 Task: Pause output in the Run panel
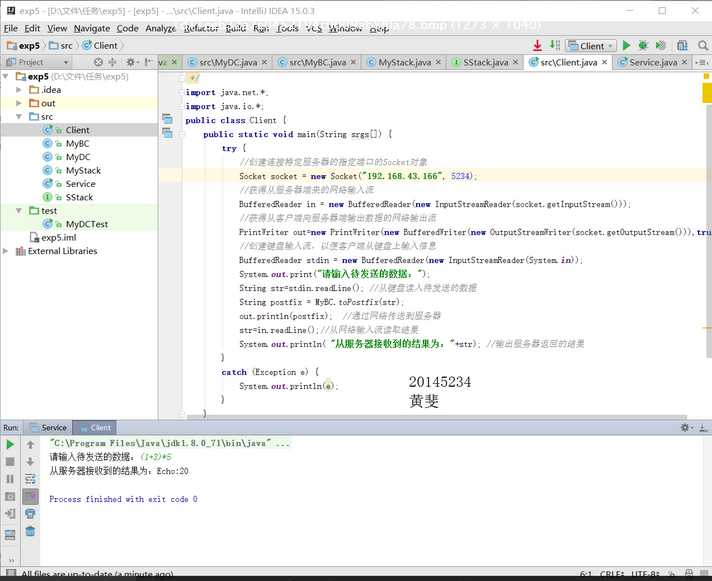click(10, 479)
